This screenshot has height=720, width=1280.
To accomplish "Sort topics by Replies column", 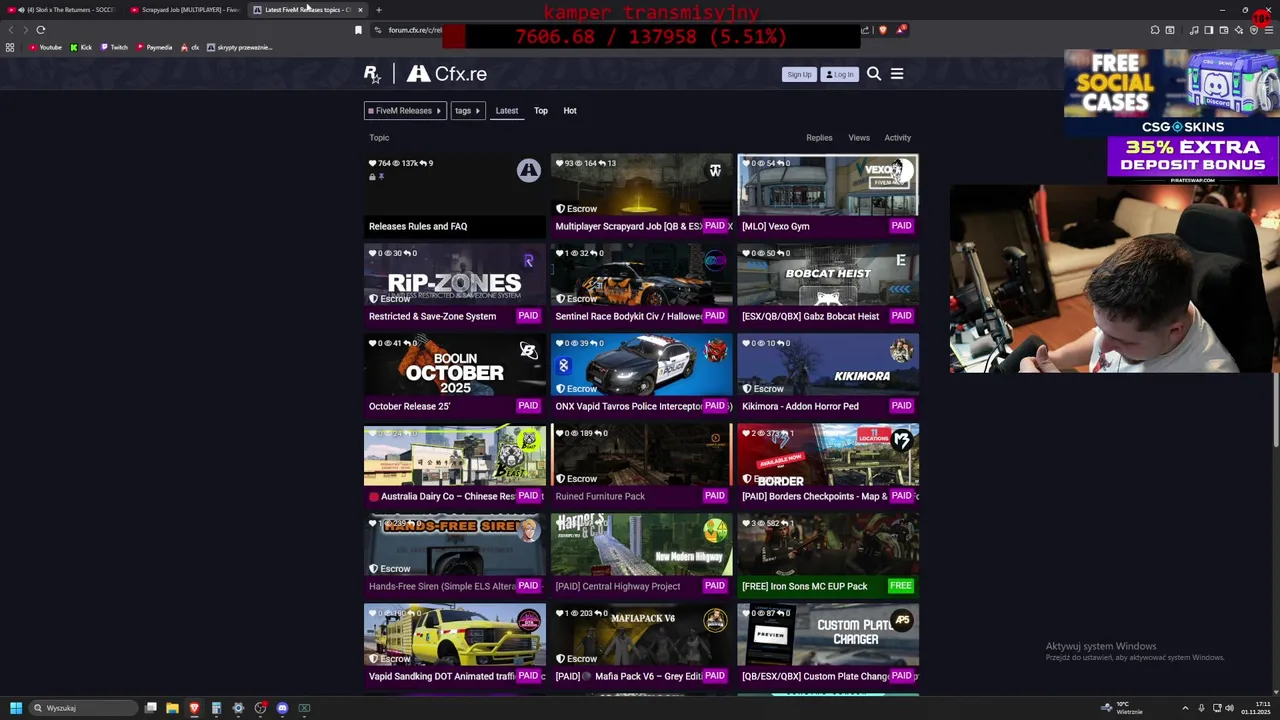I will click(x=819, y=138).
